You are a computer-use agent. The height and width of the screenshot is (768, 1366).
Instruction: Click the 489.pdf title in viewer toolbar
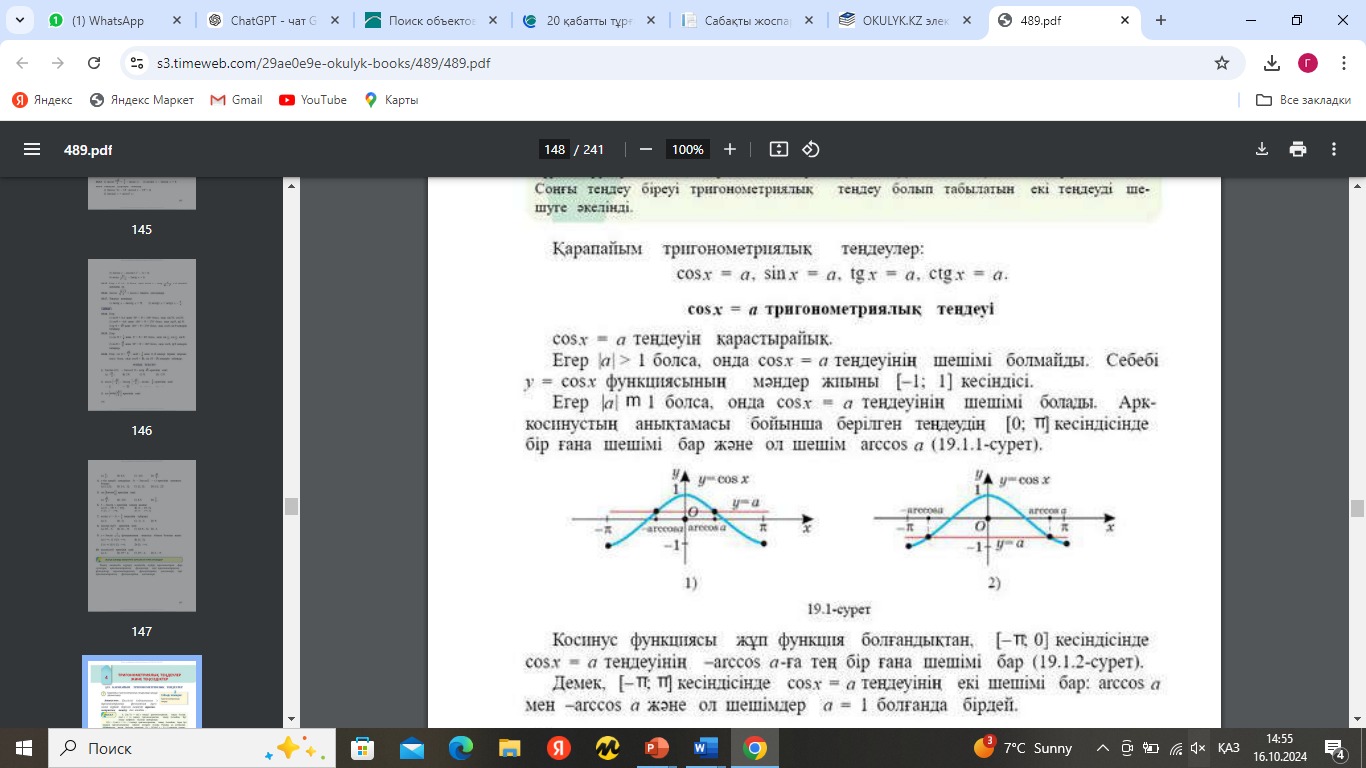click(88, 149)
